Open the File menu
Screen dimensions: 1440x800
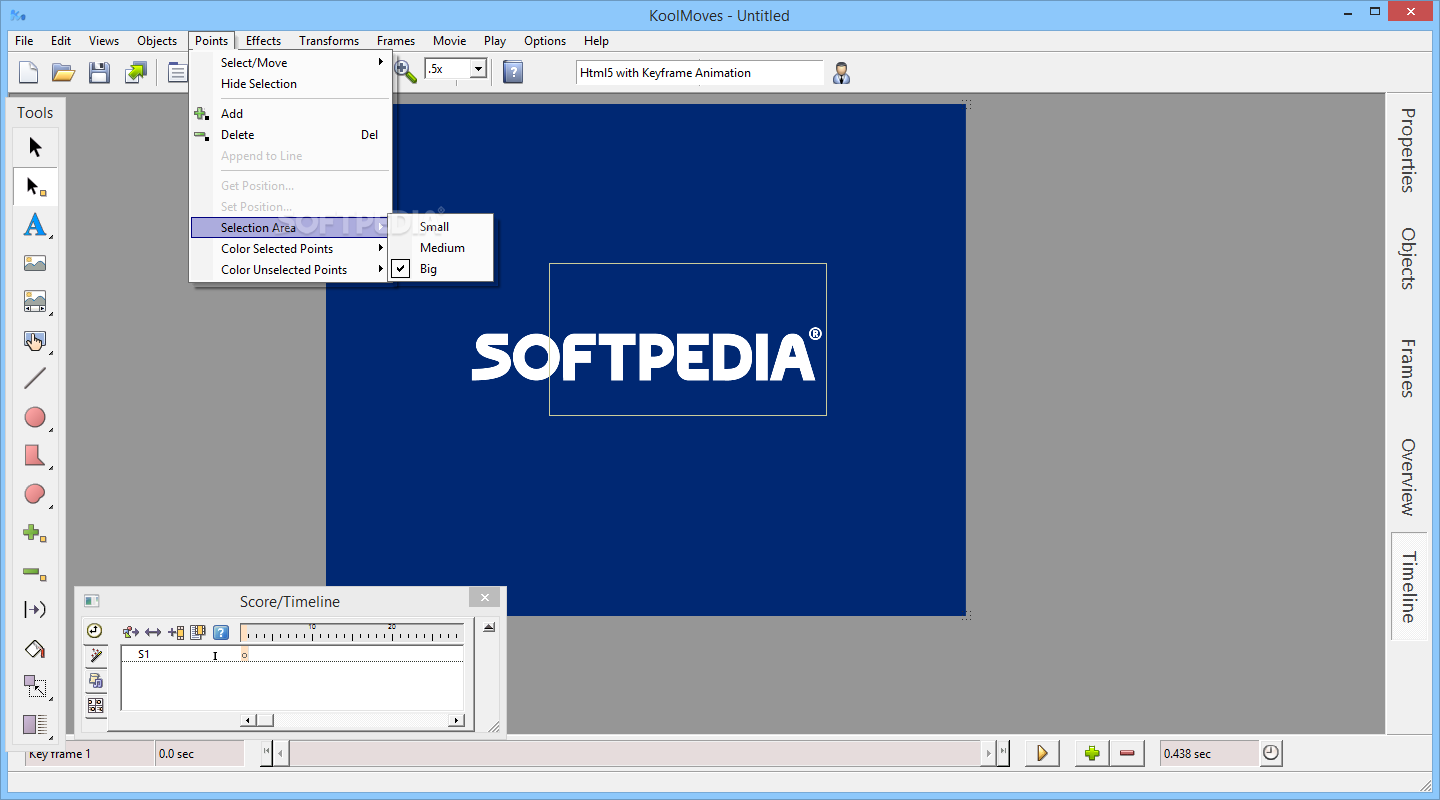tap(24, 41)
